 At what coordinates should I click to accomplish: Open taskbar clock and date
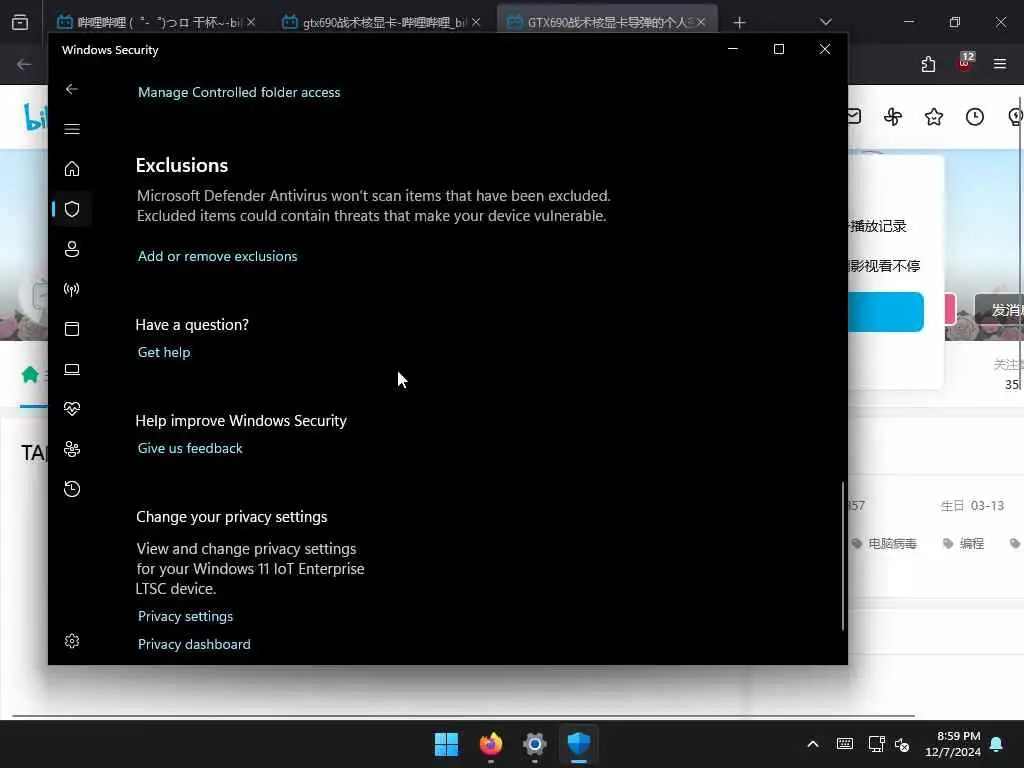pyautogui.click(x=953, y=744)
